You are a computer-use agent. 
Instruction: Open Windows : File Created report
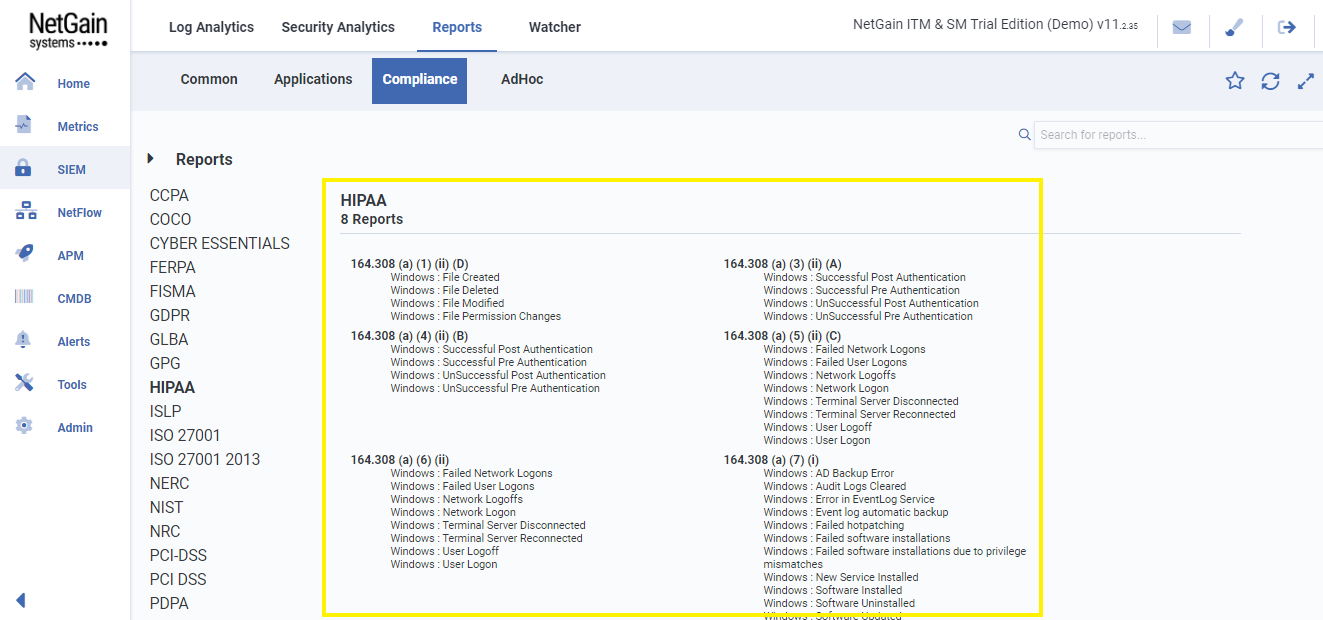click(445, 277)
